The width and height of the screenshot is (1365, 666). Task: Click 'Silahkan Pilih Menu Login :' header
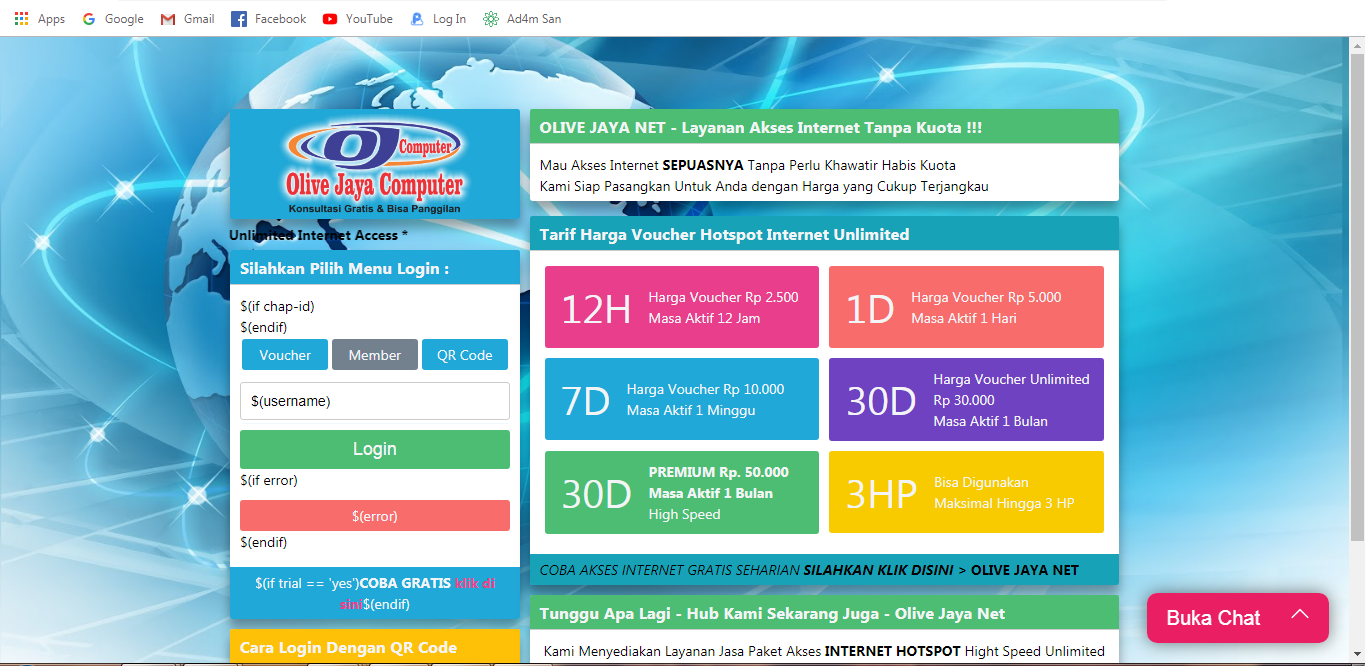pos(375,268)
